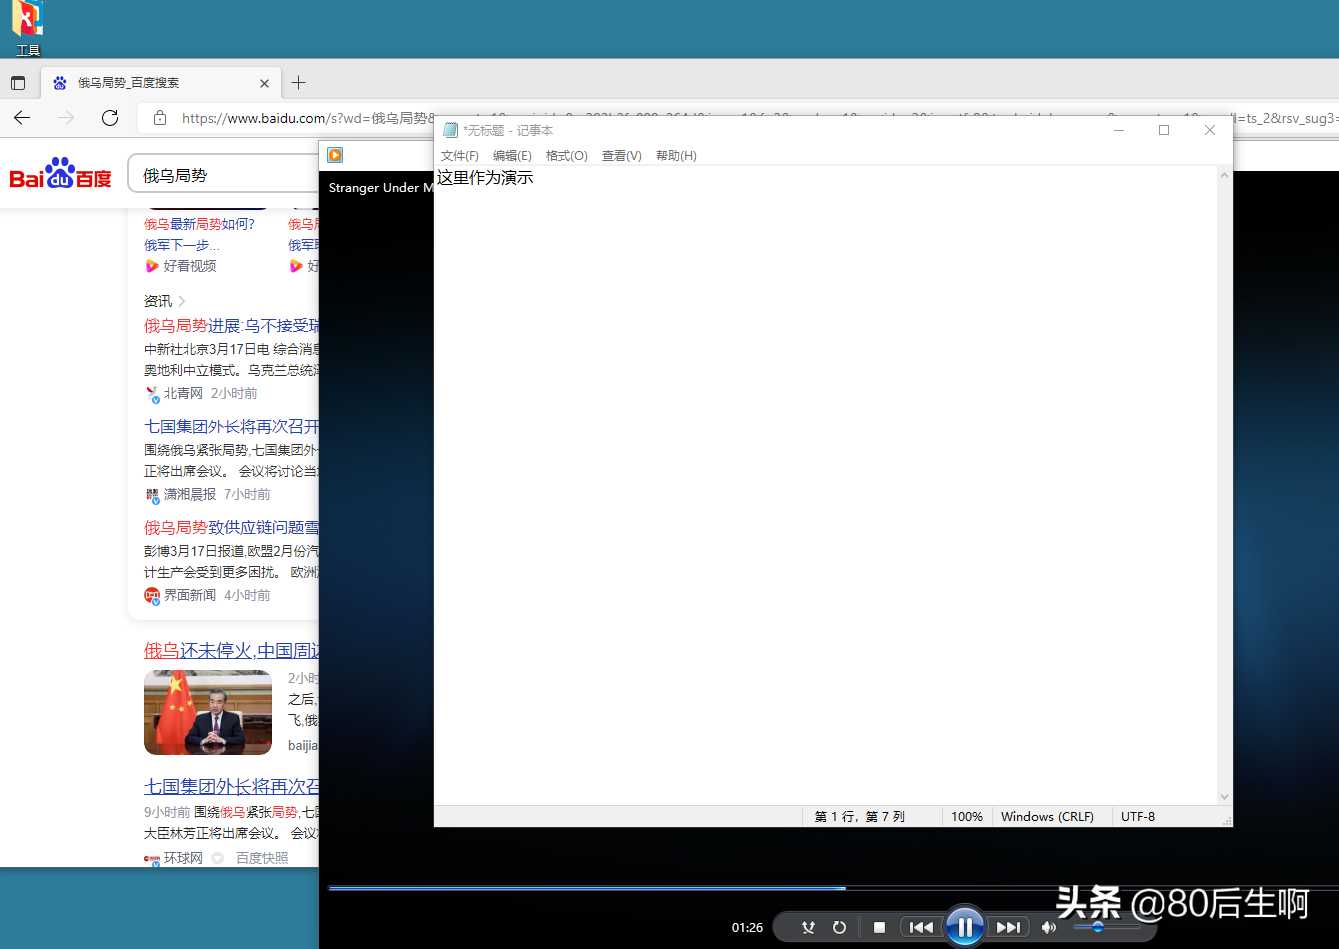Screen dimensions: 1339x949
Task: Click the Windows Media Player title bar icon
Action: (335, 155)
